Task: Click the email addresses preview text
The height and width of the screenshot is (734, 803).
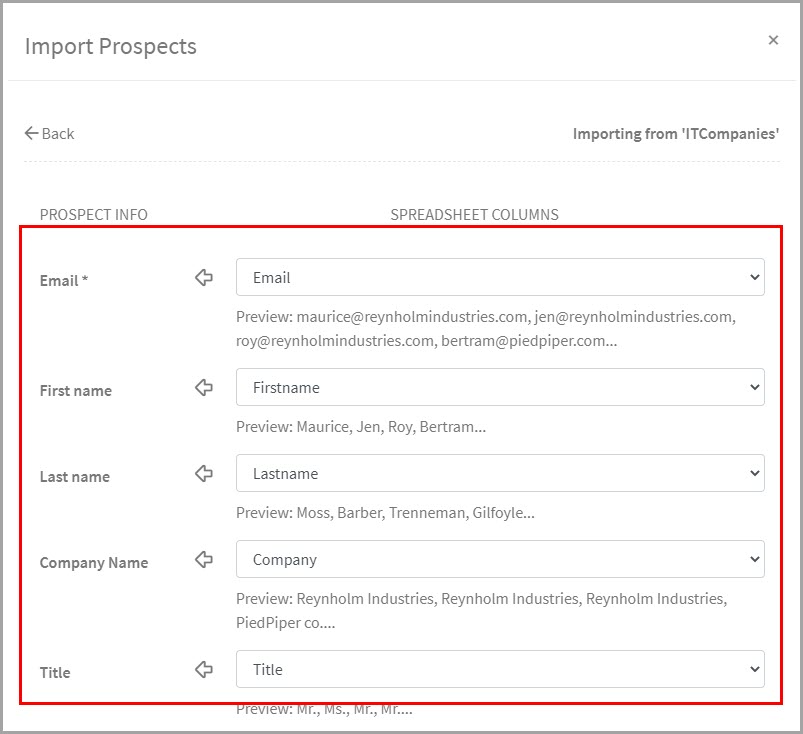Action: pos(485,328)
